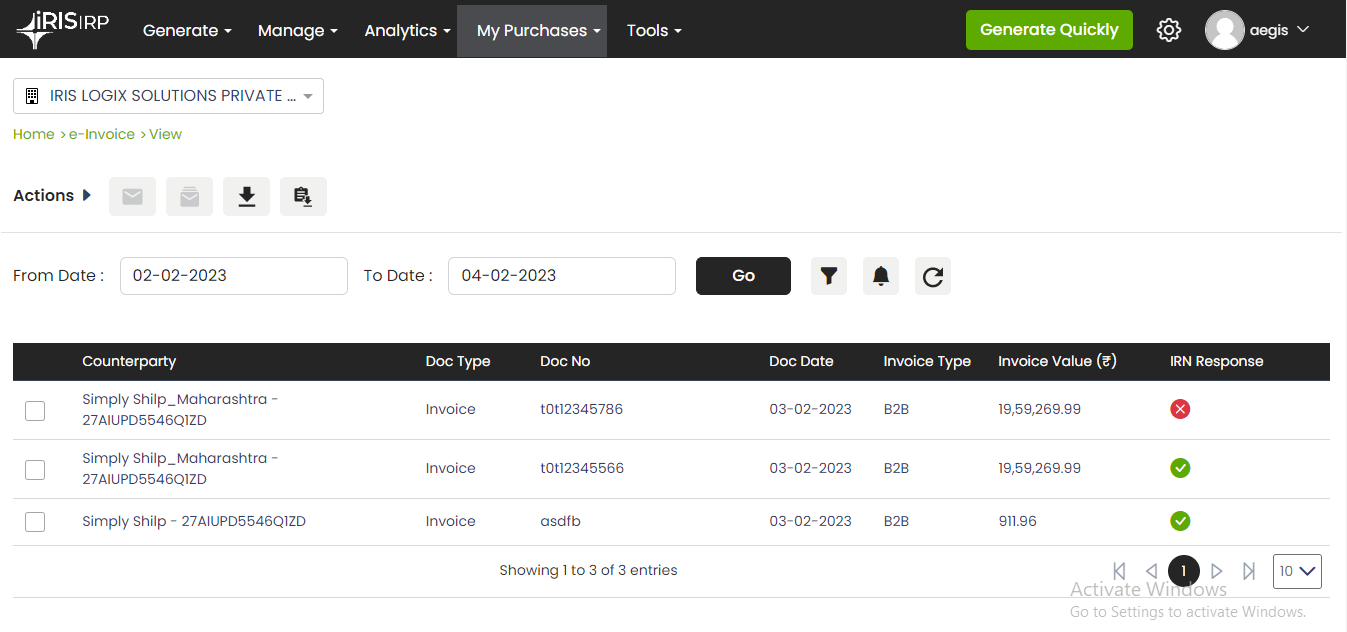Expand the aegis user menu chevron
1347x632 pixels.
[1302, 30]
